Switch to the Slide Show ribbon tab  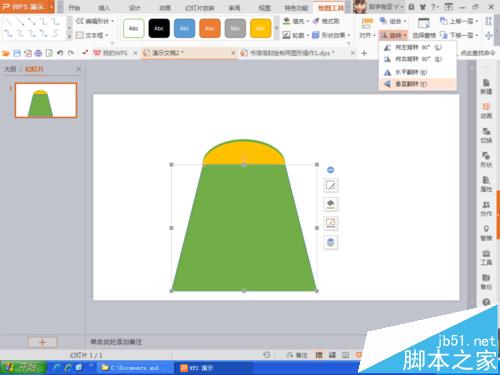[199, 8]
